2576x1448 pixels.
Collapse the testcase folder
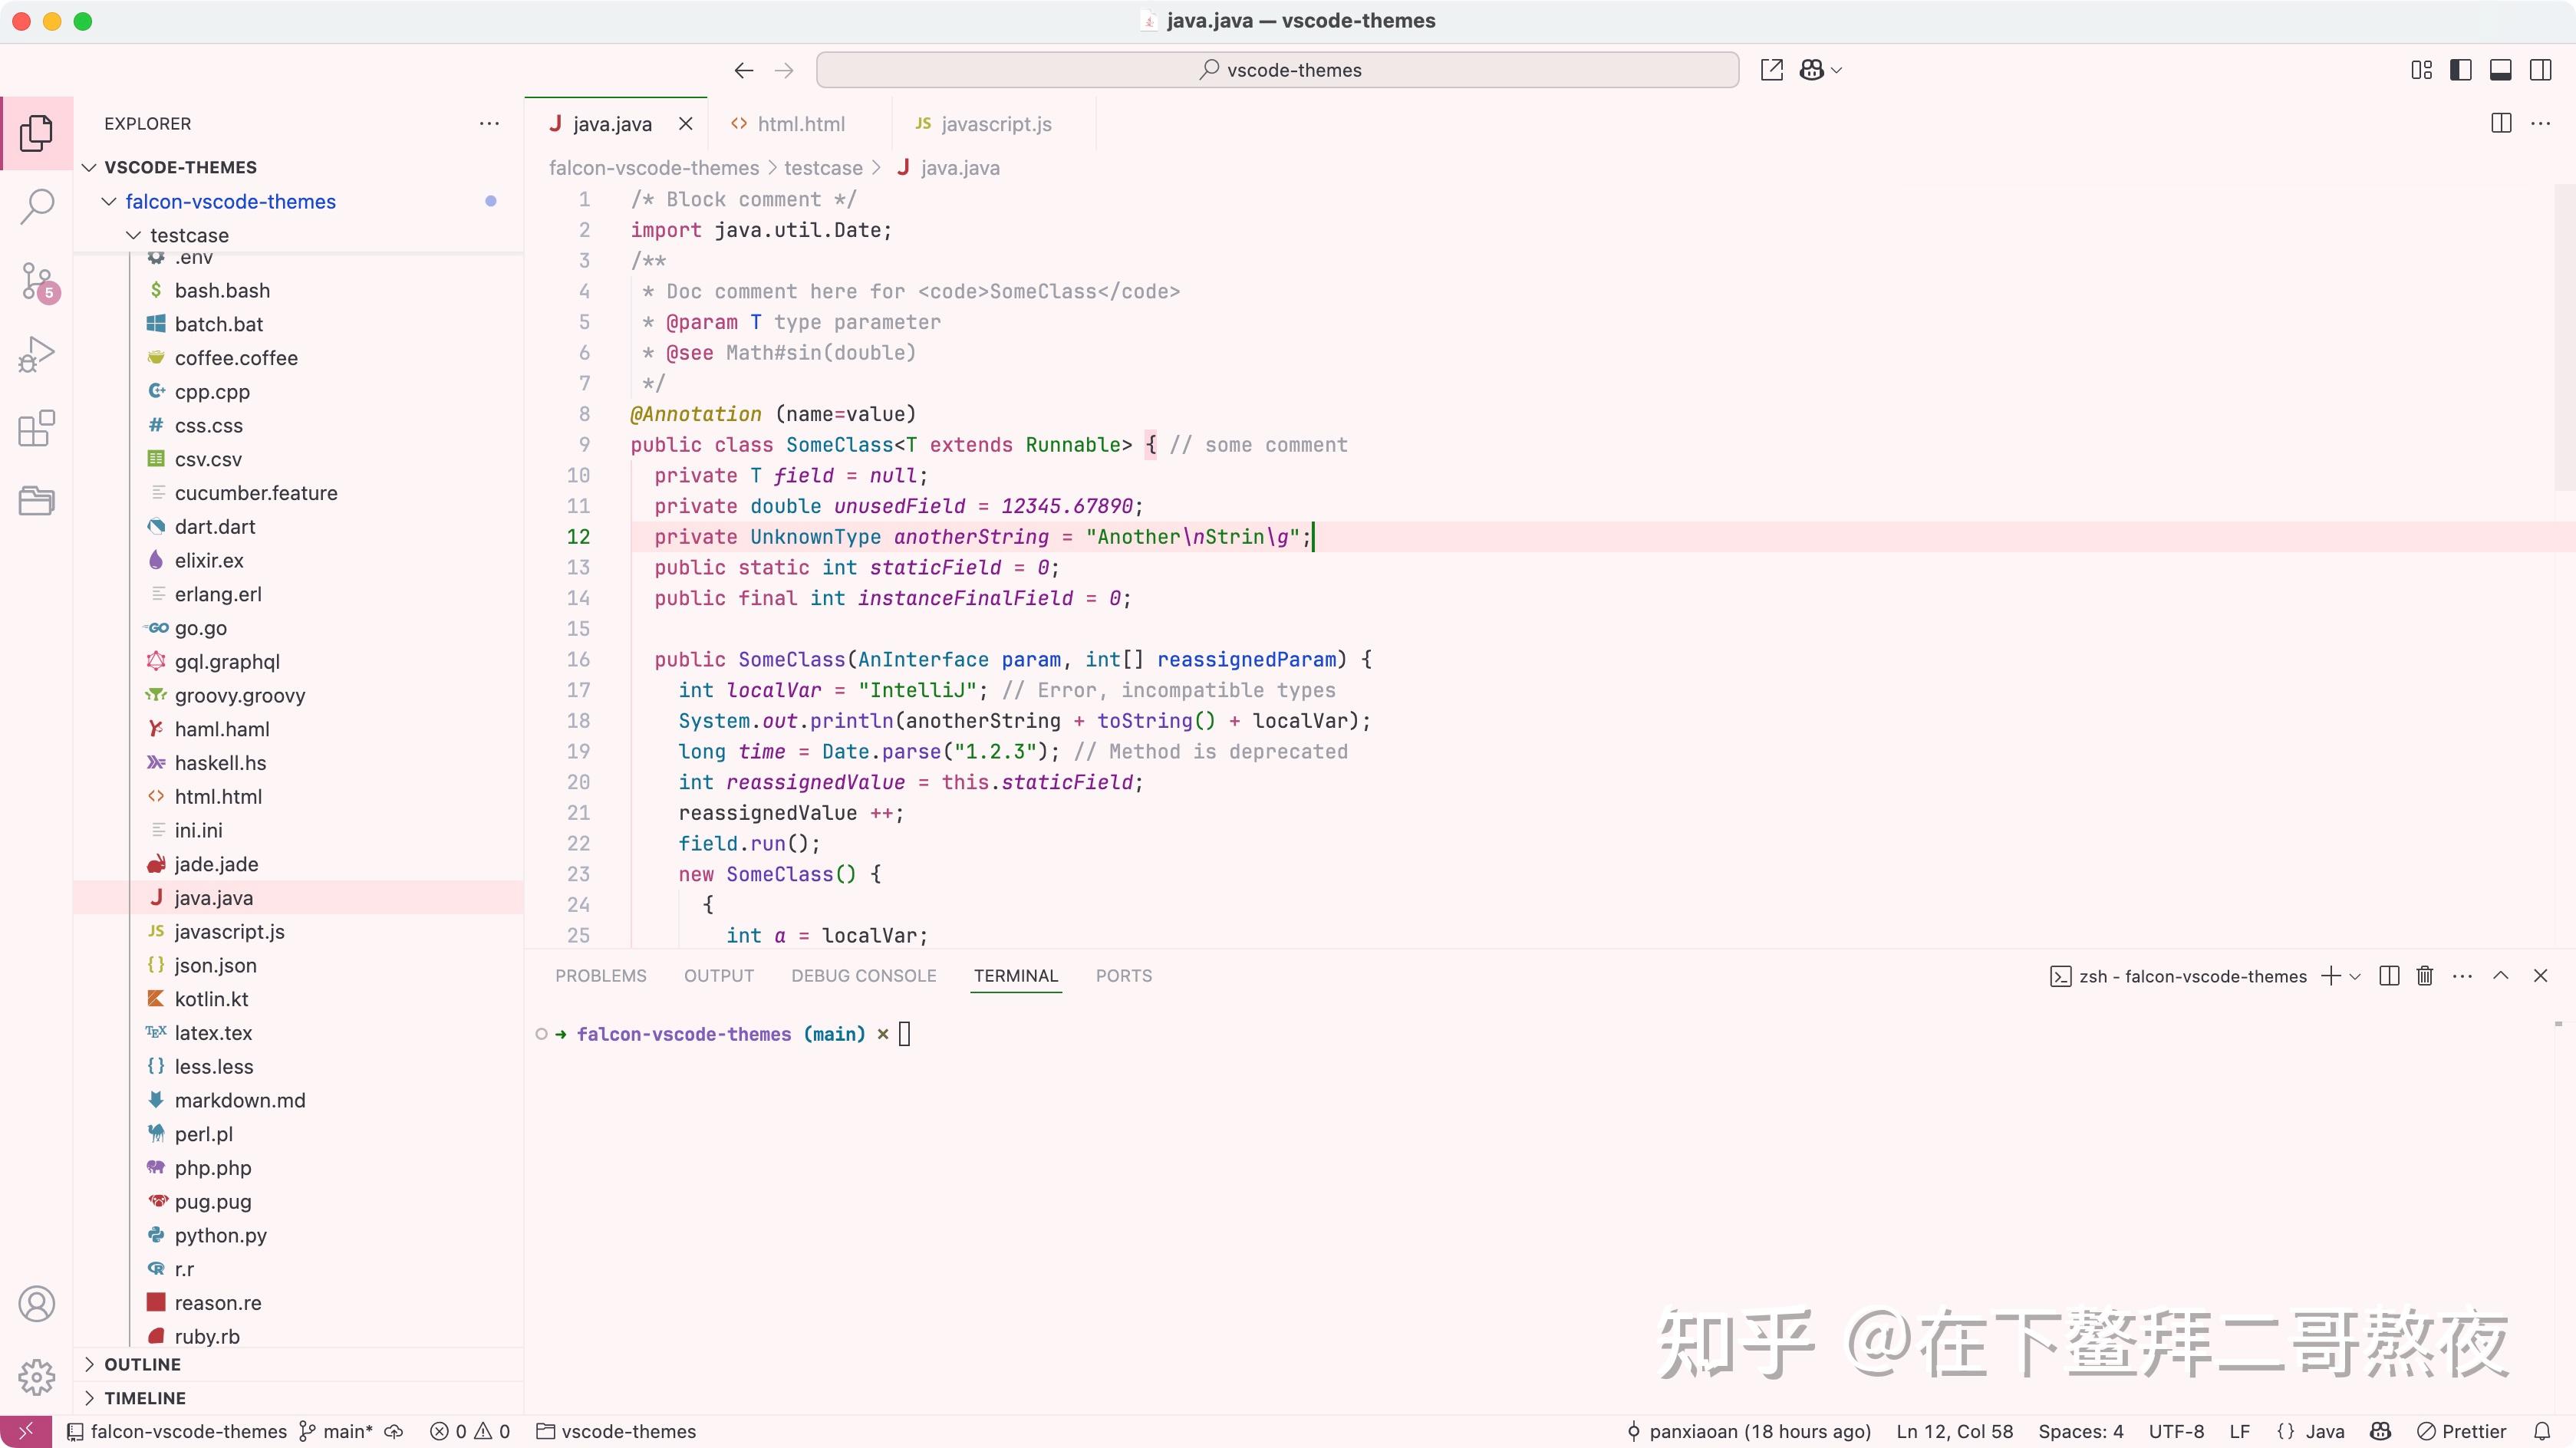click(133, 235)
